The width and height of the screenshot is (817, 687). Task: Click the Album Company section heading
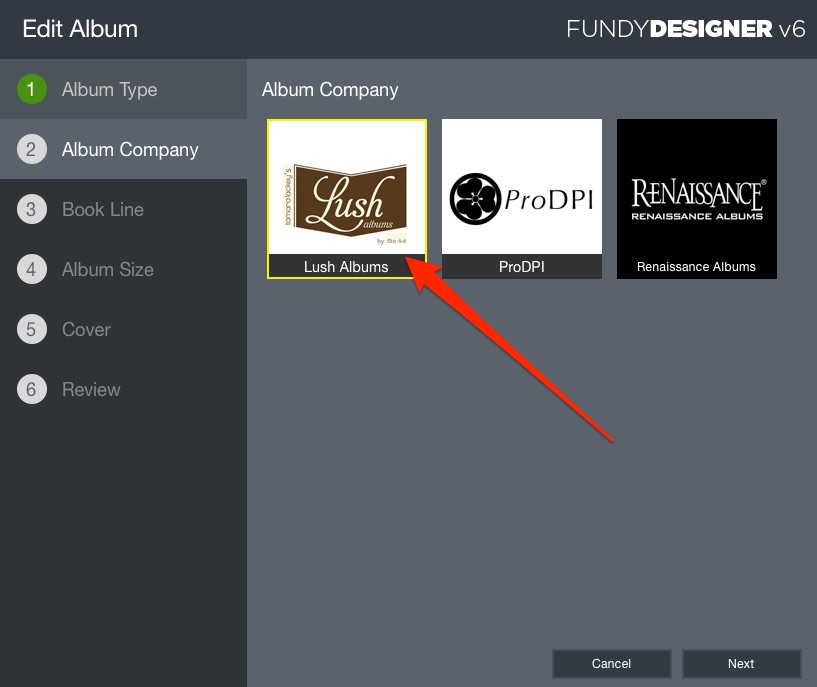pos(330,90)
